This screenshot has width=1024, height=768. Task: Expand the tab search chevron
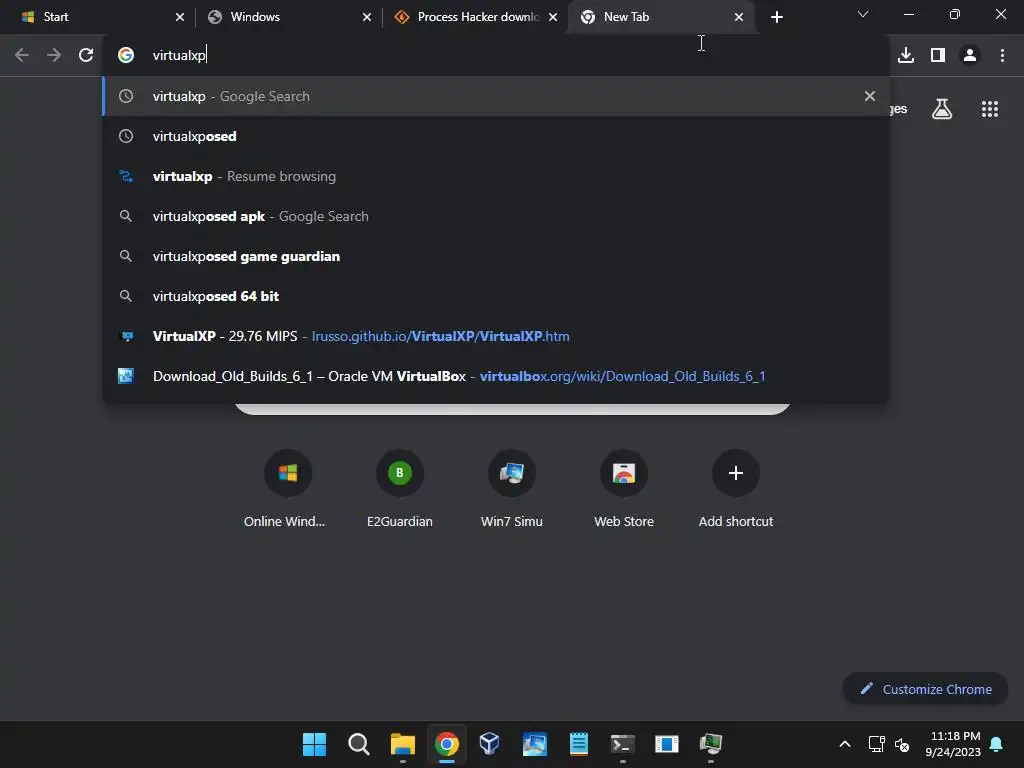click(863, 14)
